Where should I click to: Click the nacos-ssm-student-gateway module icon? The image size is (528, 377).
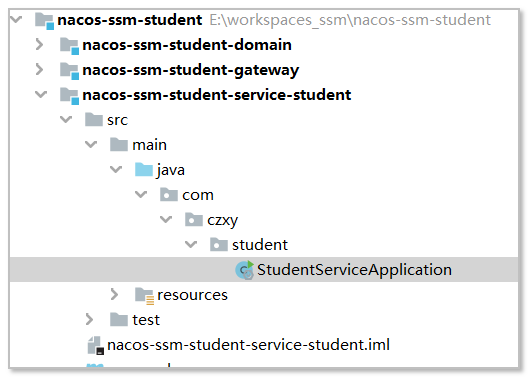point(69,71)
